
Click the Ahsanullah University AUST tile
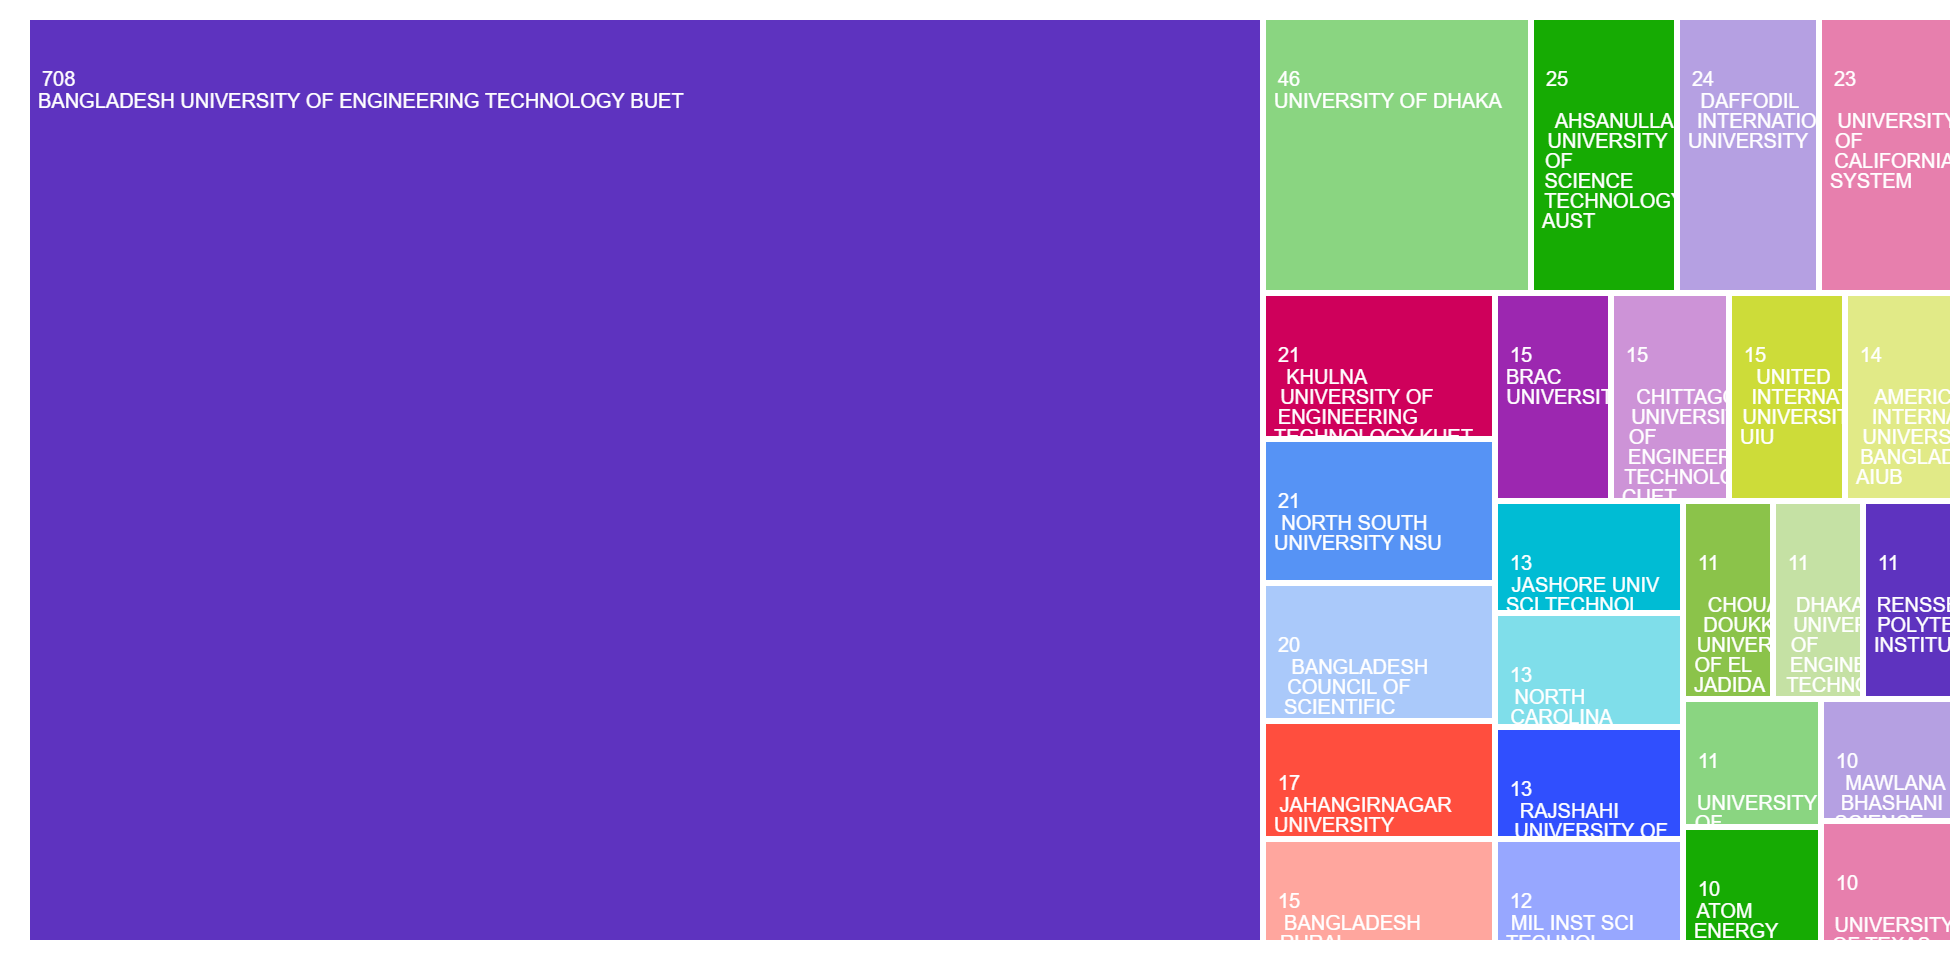point(1603,155)
